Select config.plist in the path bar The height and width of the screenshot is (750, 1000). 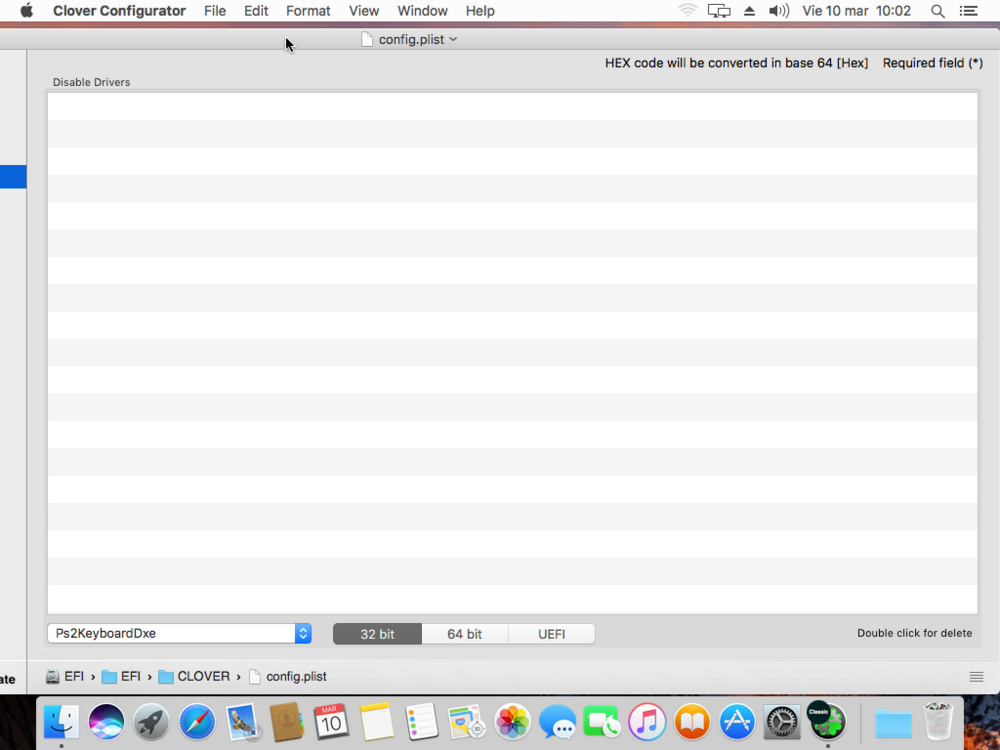tap(287, 676)
